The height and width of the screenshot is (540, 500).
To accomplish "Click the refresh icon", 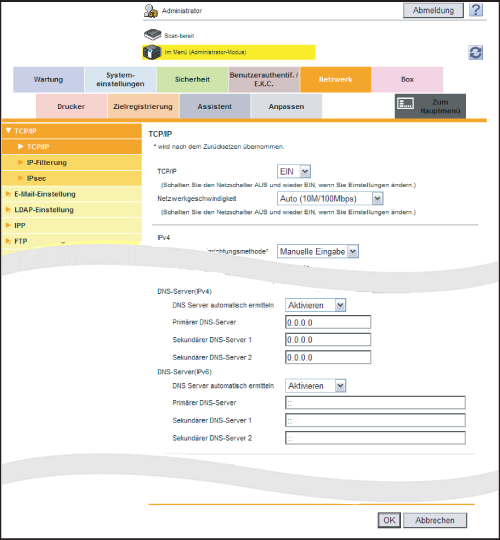I will (475, 53).
